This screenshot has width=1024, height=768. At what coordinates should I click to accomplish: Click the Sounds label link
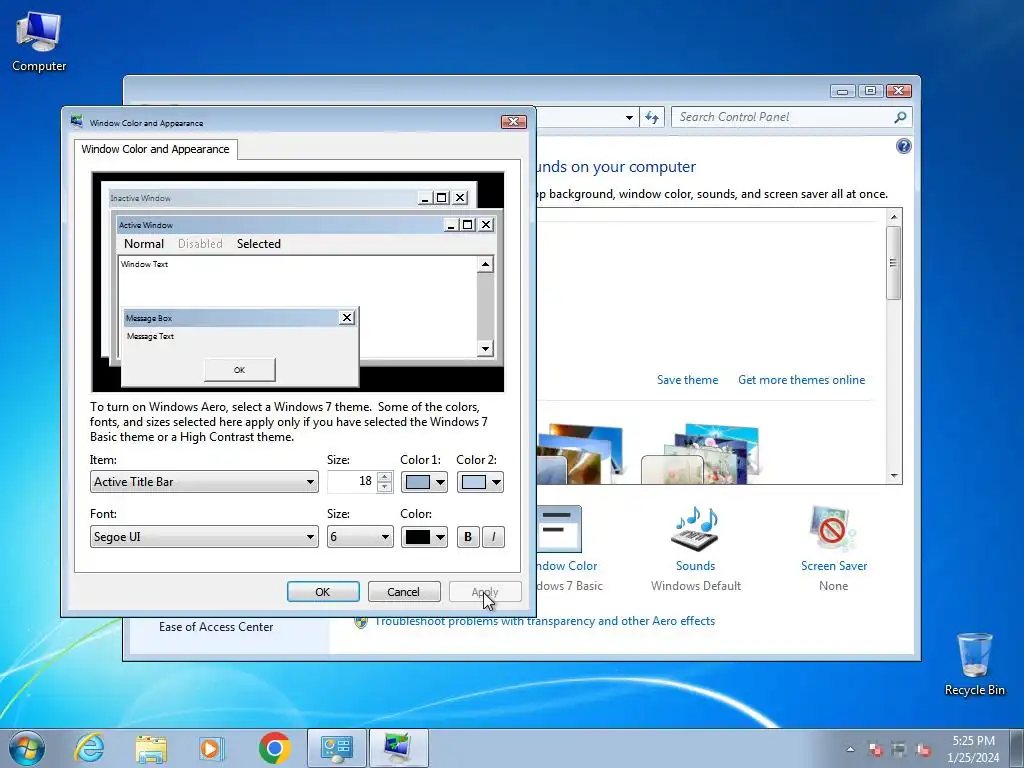pyautogui.click(x=696, y=566)
